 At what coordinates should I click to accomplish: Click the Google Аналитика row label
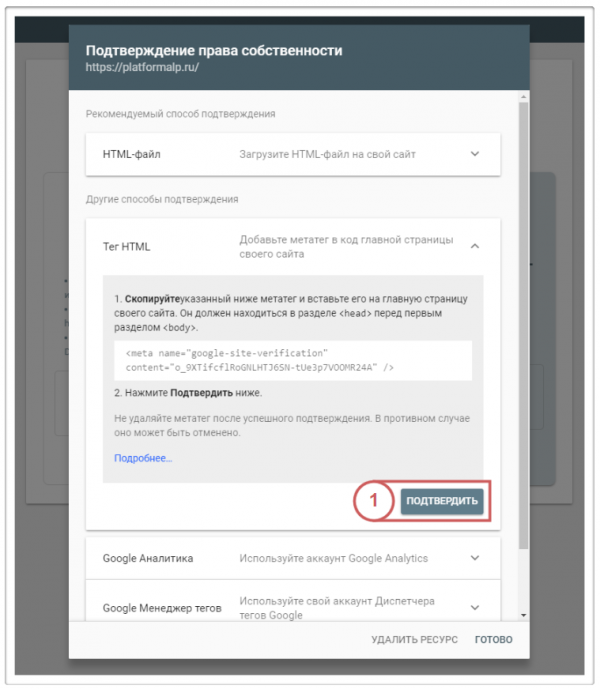click(148, 558)
